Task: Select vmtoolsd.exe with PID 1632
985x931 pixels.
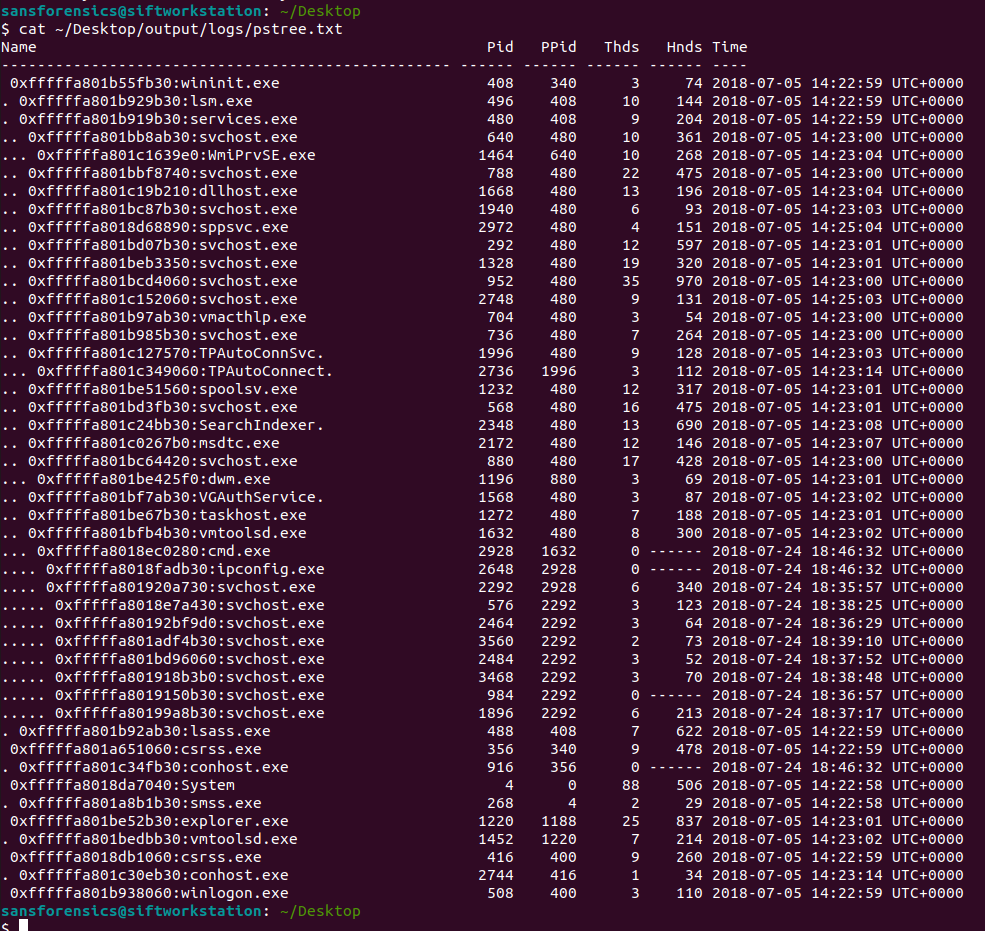Action: 167,533
